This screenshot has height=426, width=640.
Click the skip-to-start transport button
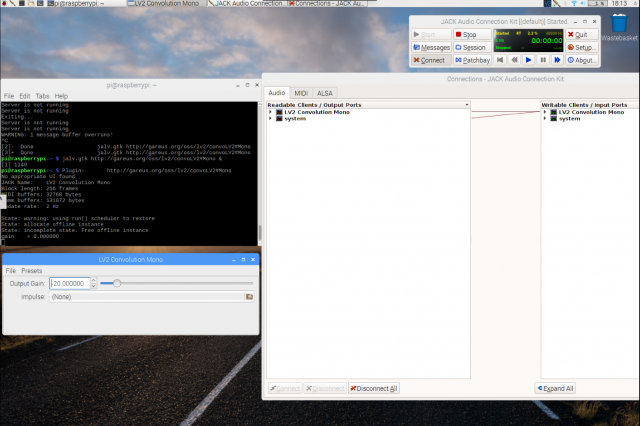(x=500, y=60)
